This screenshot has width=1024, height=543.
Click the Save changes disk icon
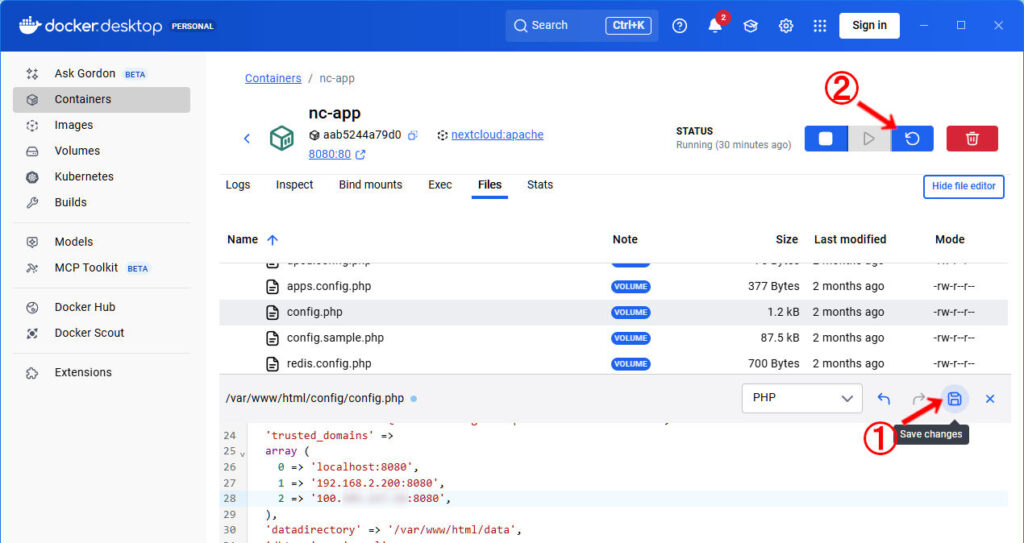point(954,399)
